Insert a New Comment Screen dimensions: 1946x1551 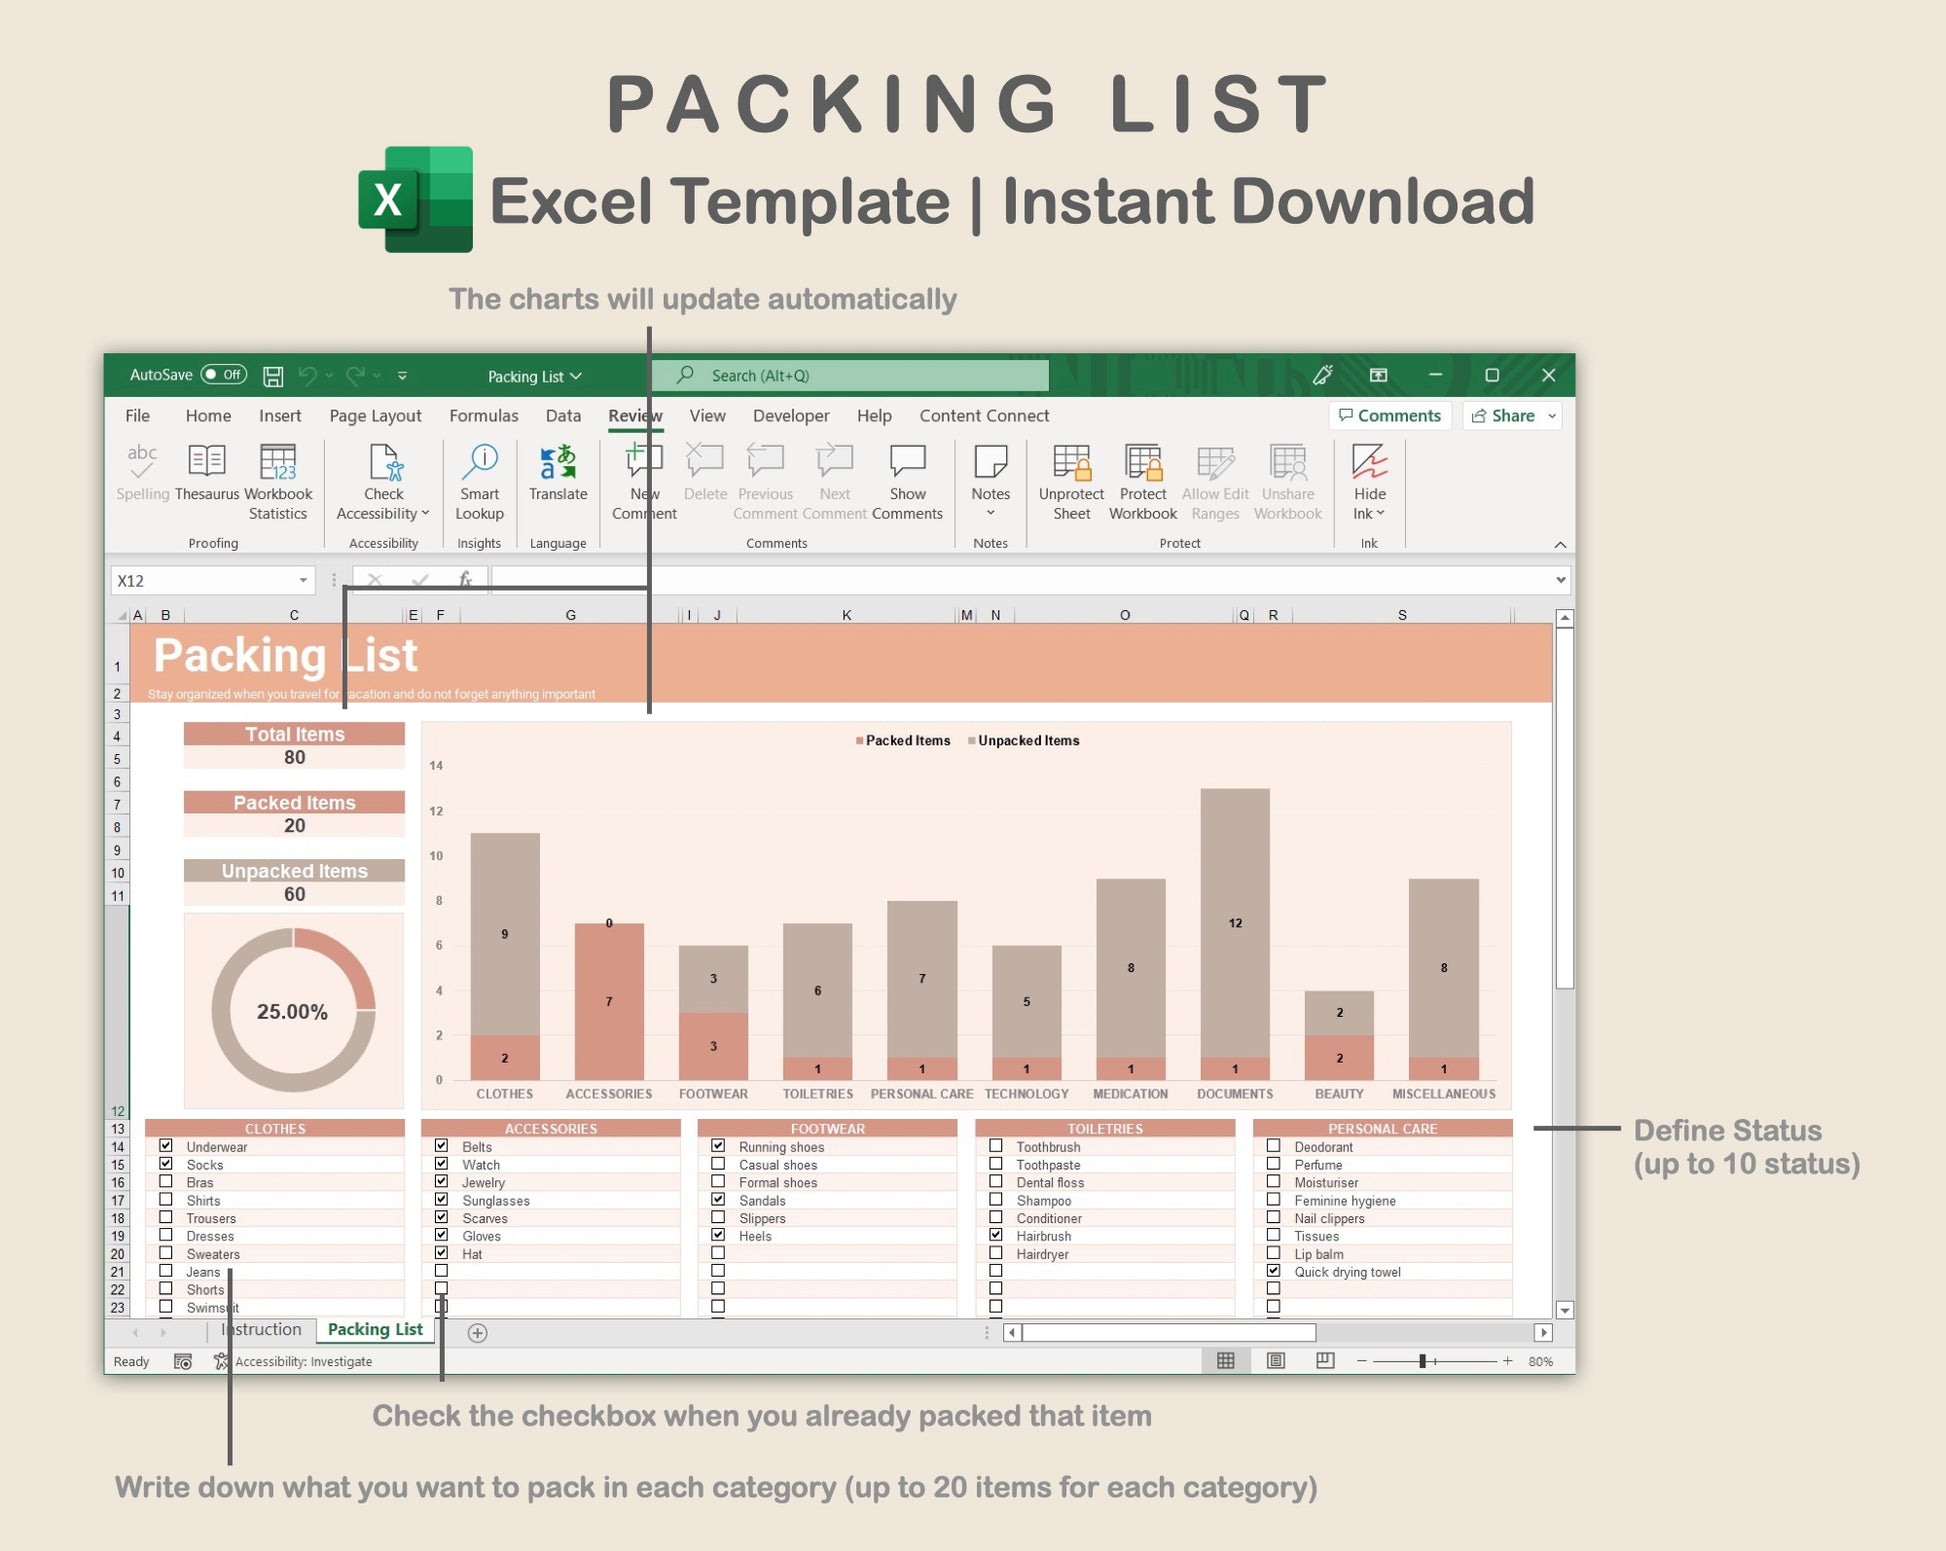click(x=643, y=483)
